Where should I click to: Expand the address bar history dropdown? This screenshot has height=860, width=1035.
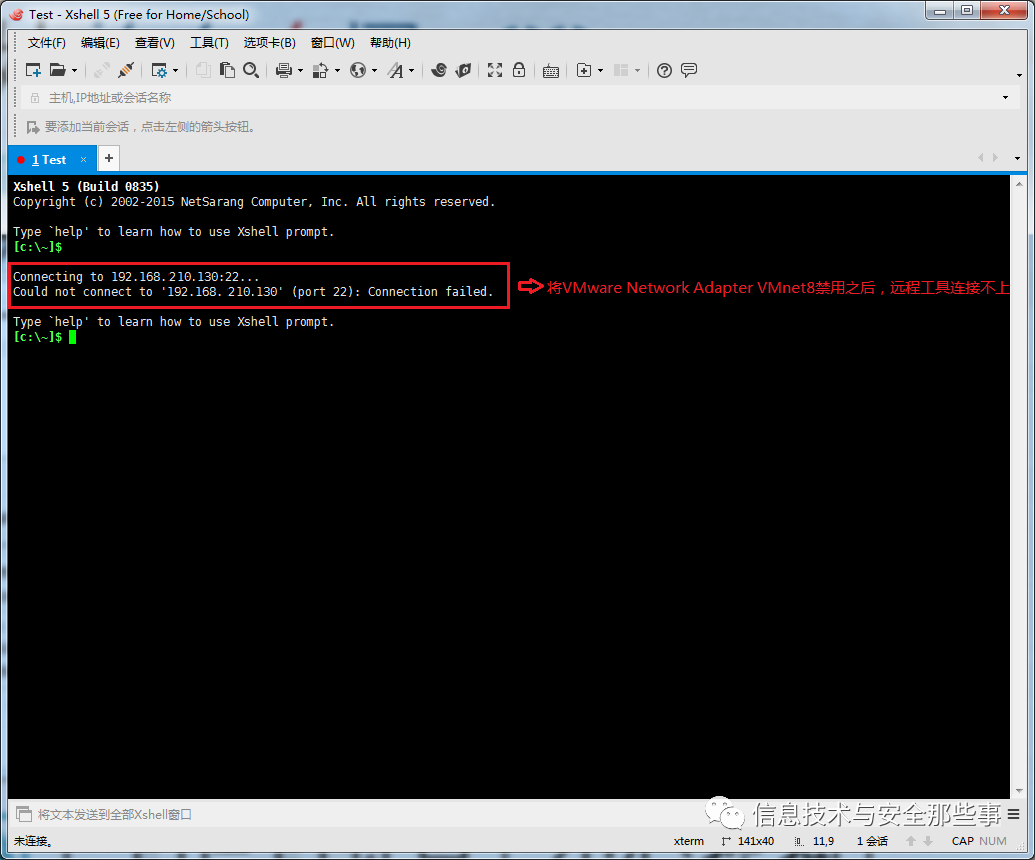pyautogui.click(x=1005, y=98)
